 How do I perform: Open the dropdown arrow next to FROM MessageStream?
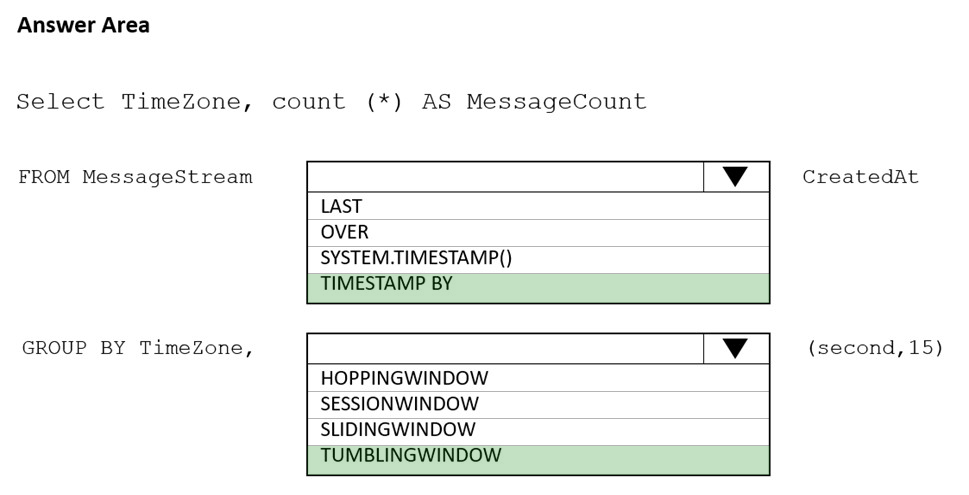[x=735, y=177]
